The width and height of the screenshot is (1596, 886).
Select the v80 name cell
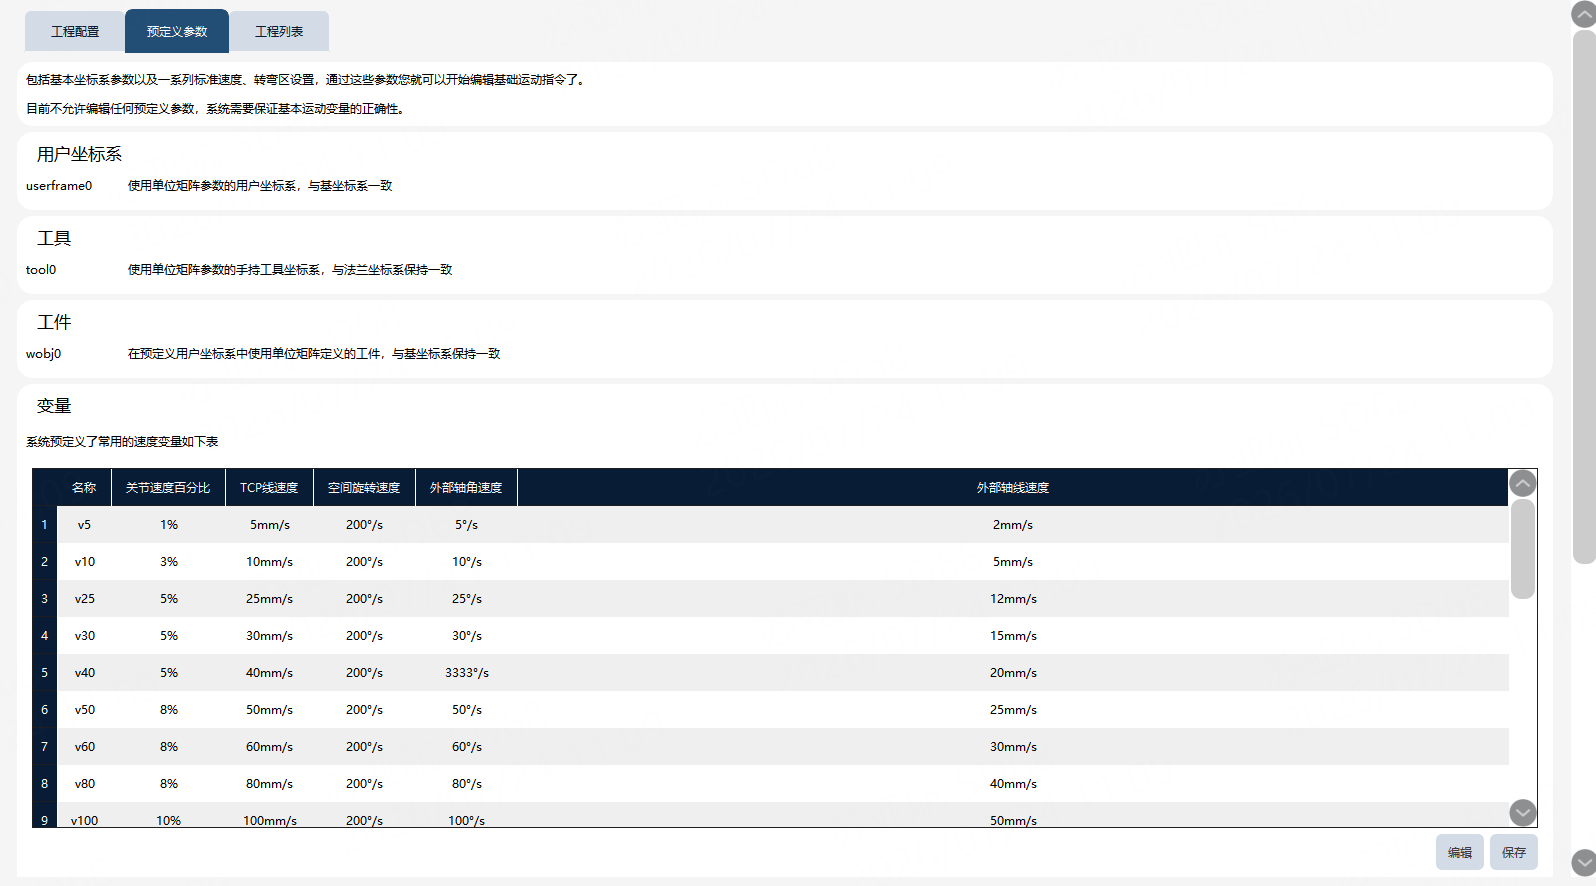(x=84, y=784)
